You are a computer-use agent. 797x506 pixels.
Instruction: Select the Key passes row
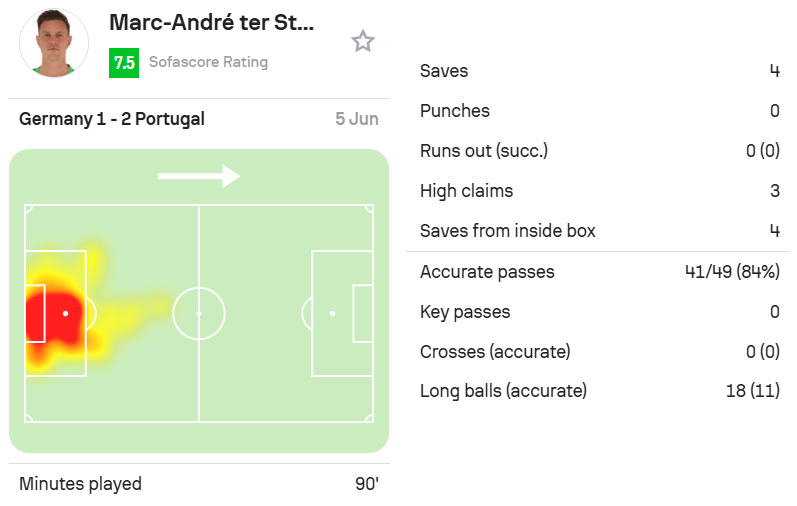(x=600, y=312)
